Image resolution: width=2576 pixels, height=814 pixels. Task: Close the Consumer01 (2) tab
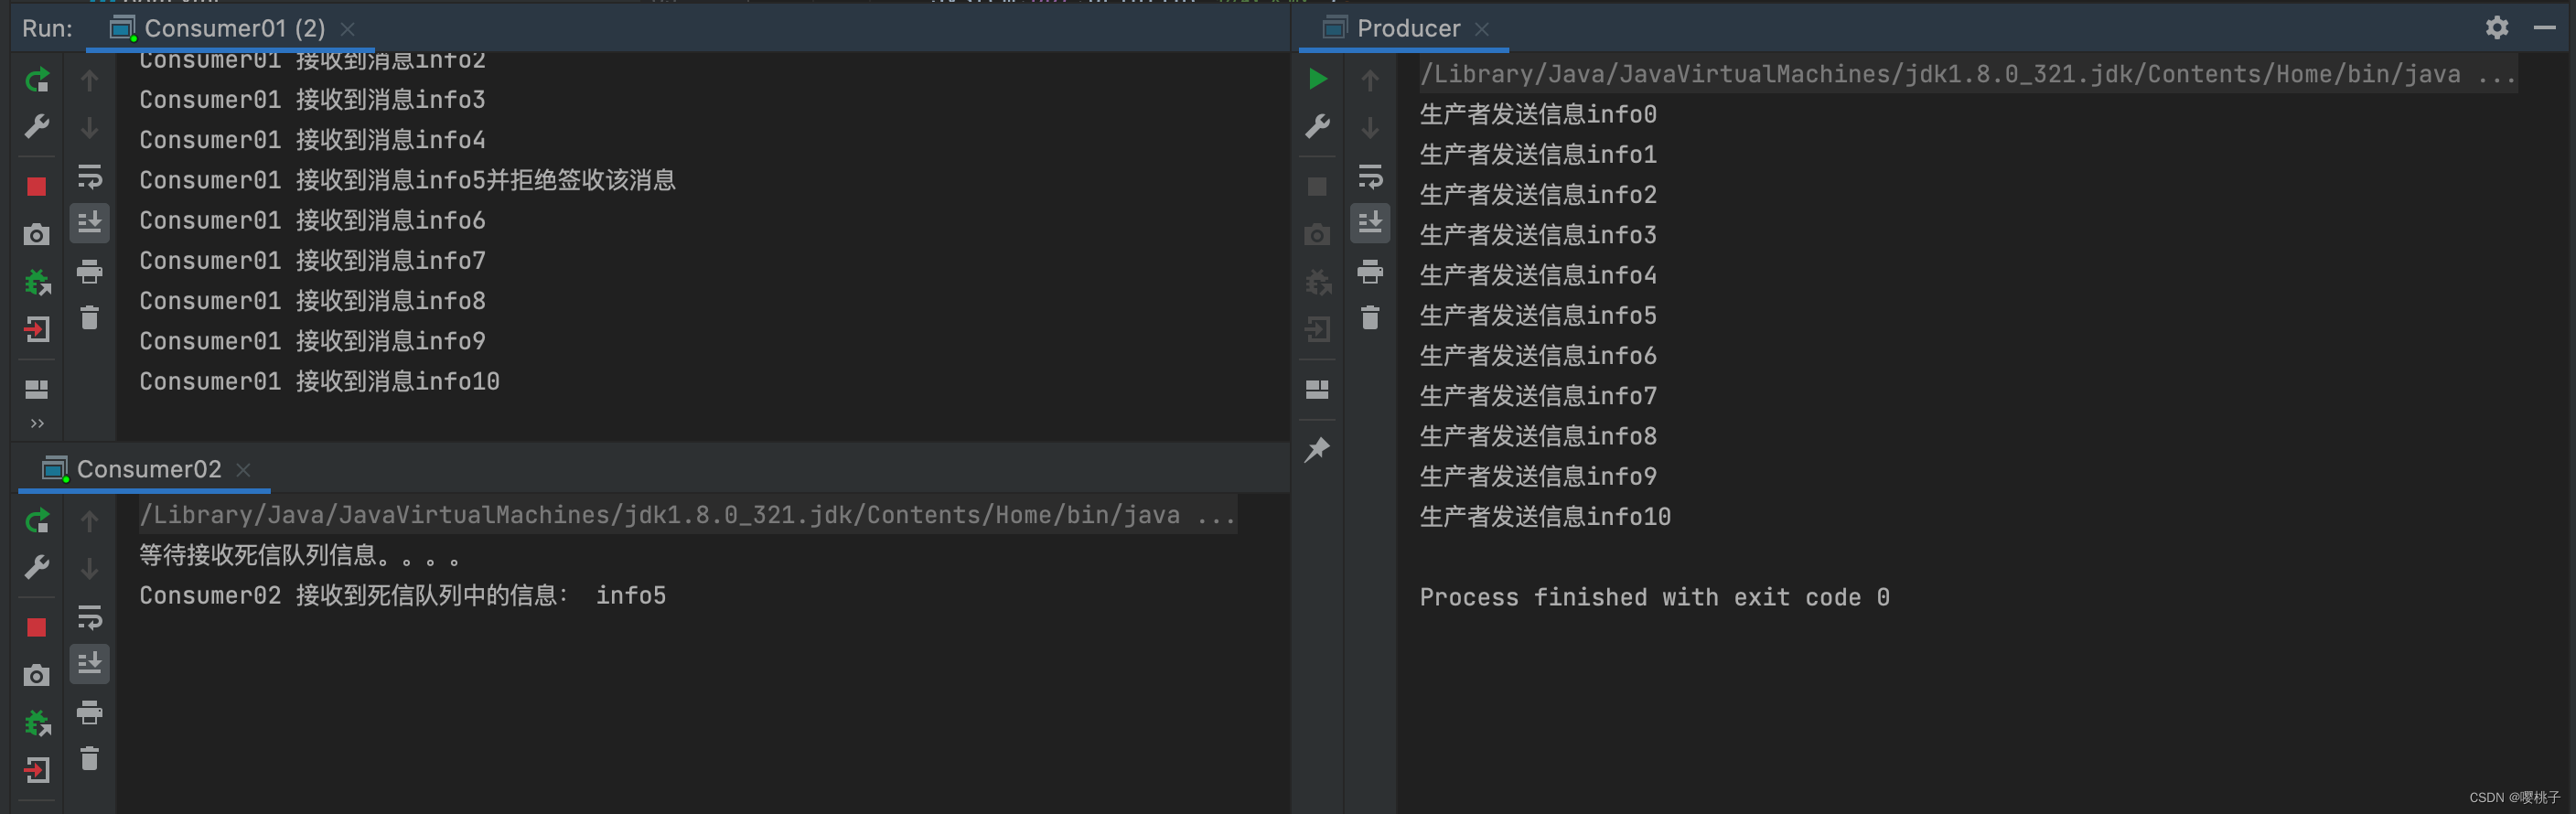tap(348, 29)
